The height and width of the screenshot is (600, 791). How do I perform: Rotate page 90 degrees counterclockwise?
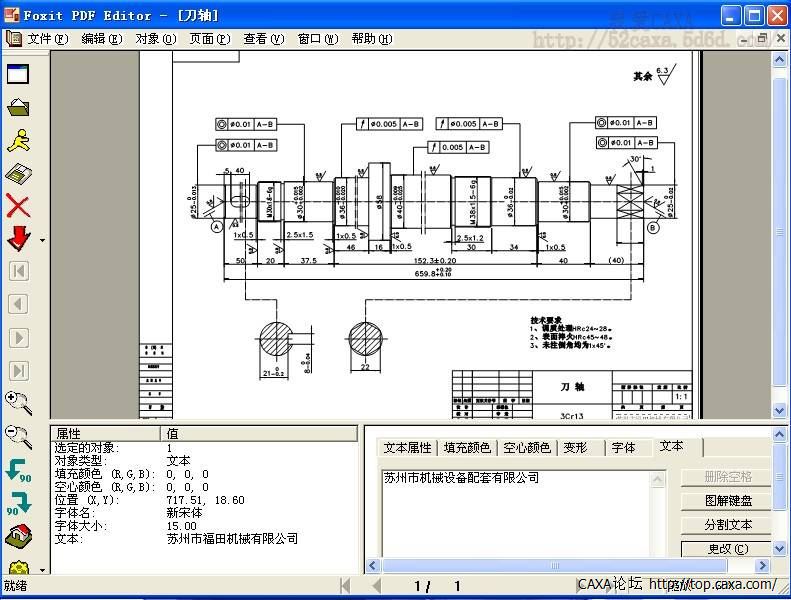(x=18, y=470)
